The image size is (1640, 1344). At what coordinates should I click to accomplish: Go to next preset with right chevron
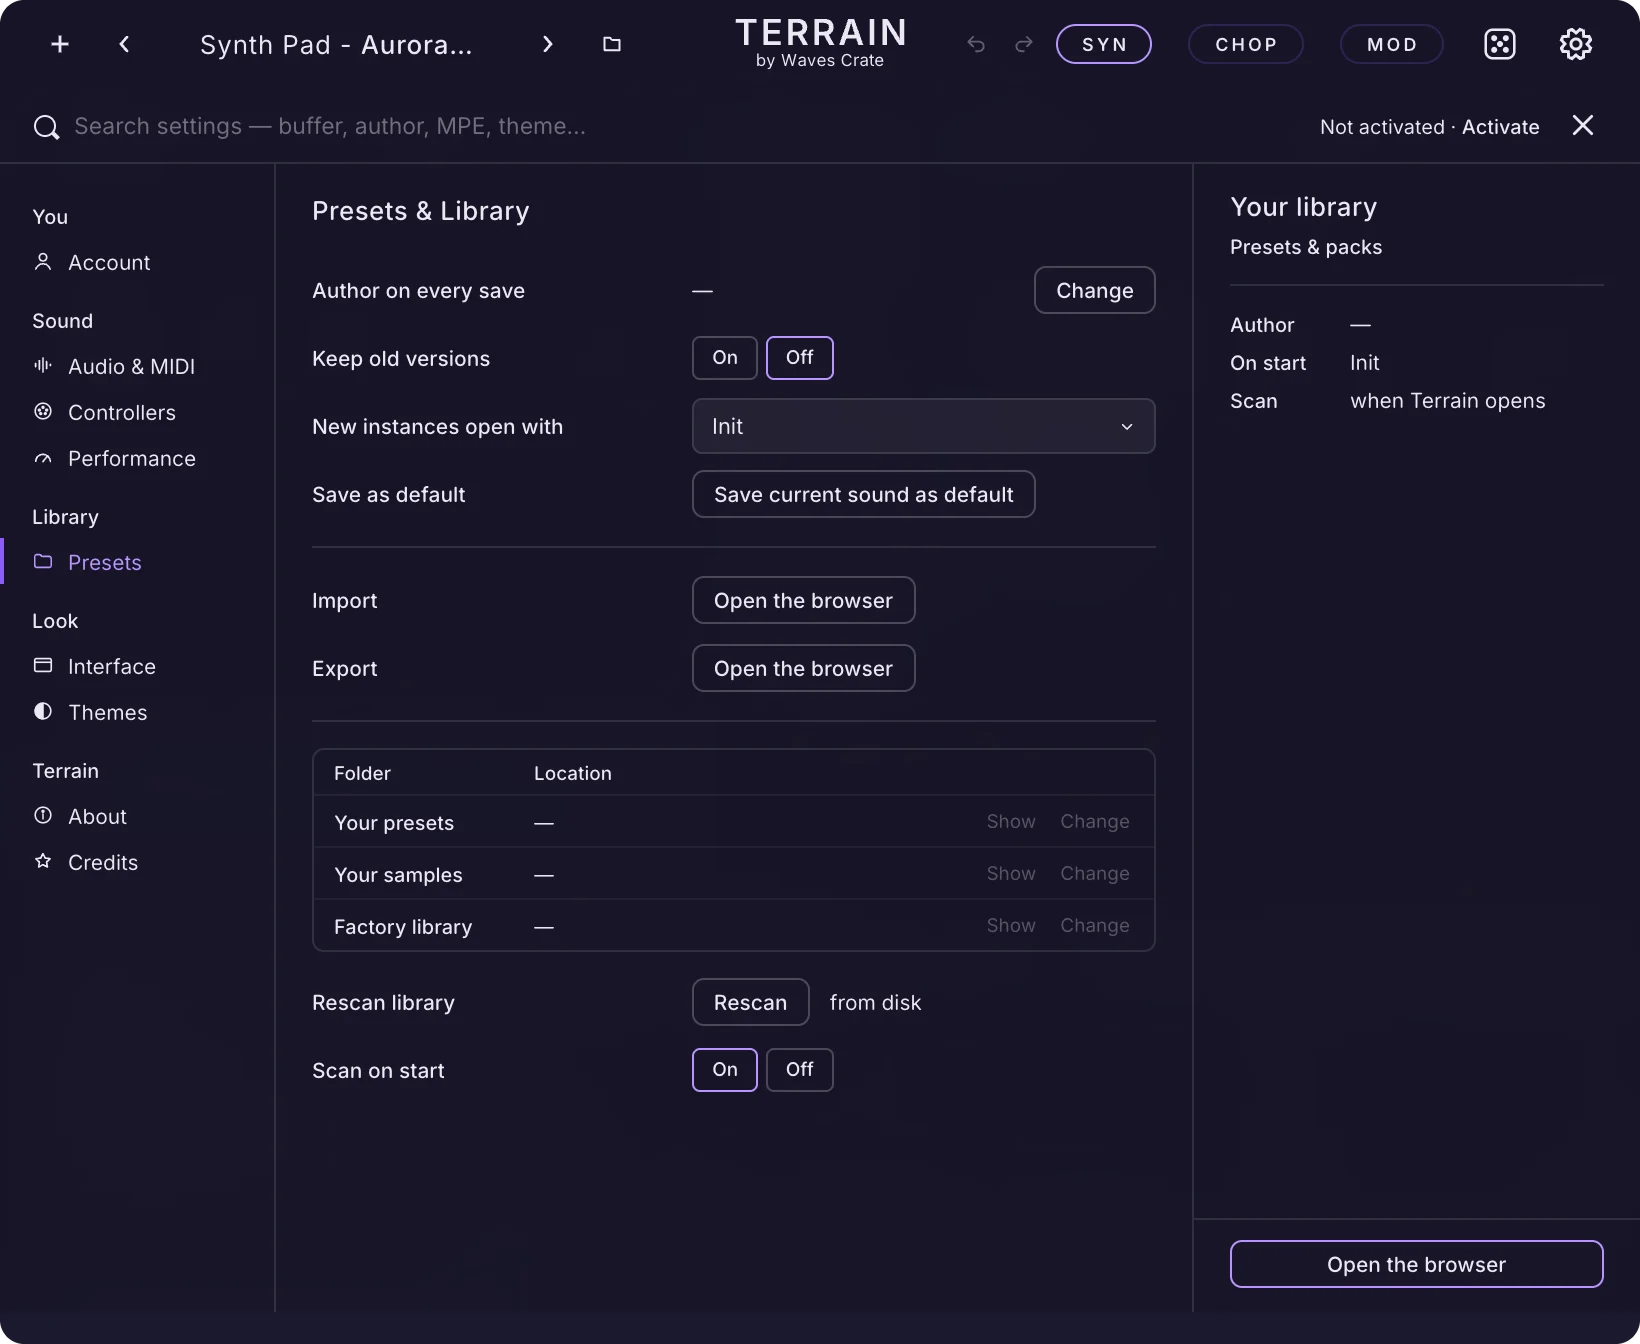547,44
